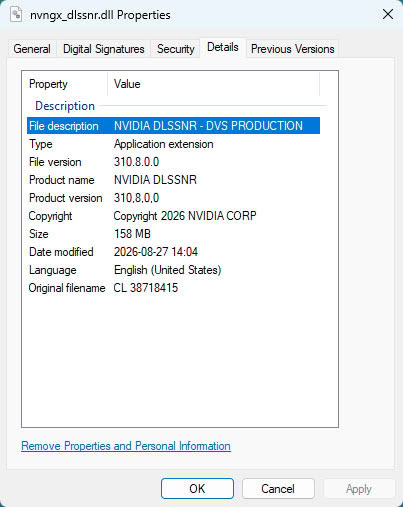Open Remove Properties and Personal Information link

(126, 446)
